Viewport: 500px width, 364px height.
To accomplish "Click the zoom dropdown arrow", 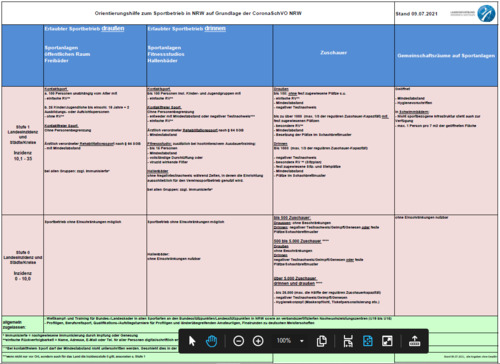I will (302, 341).
